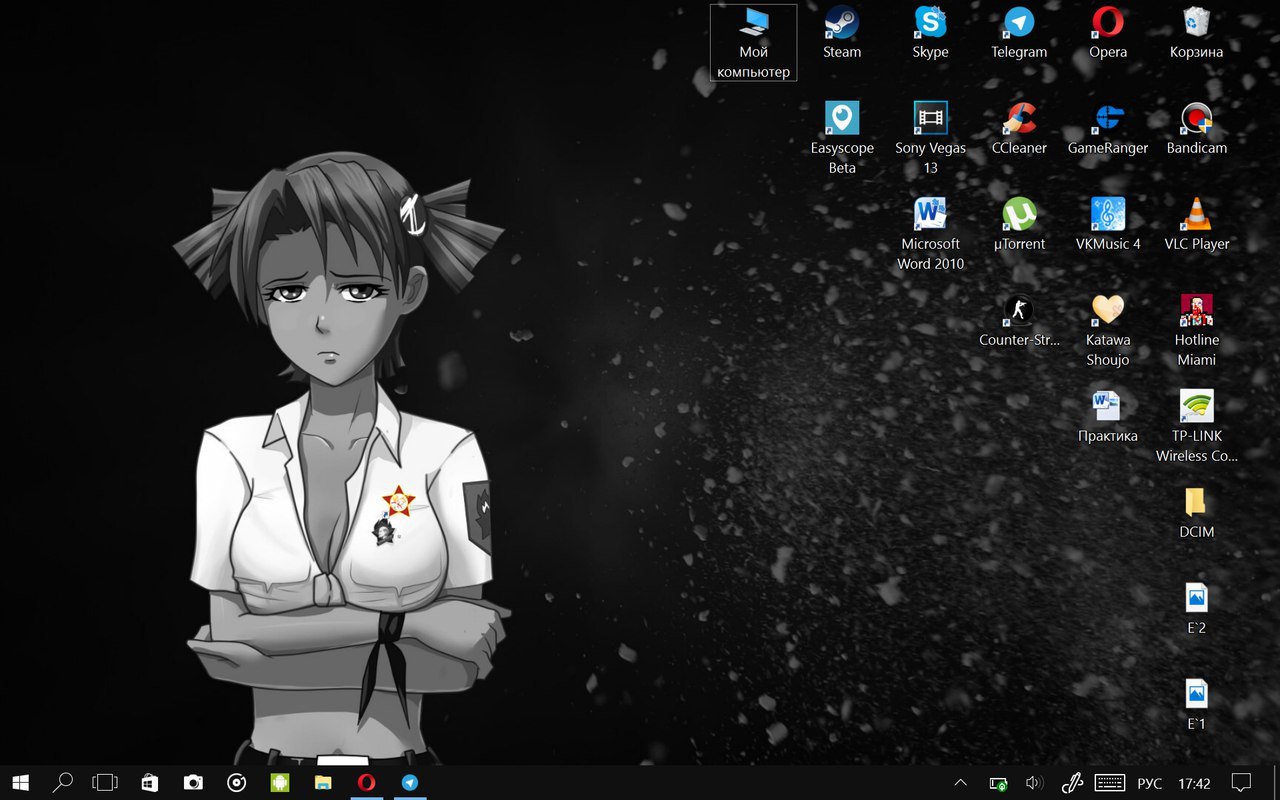This screenshot has width=1280, height=800.
Task: Select the VLC Player shortcut
Action: click(x=1196, y=225)
